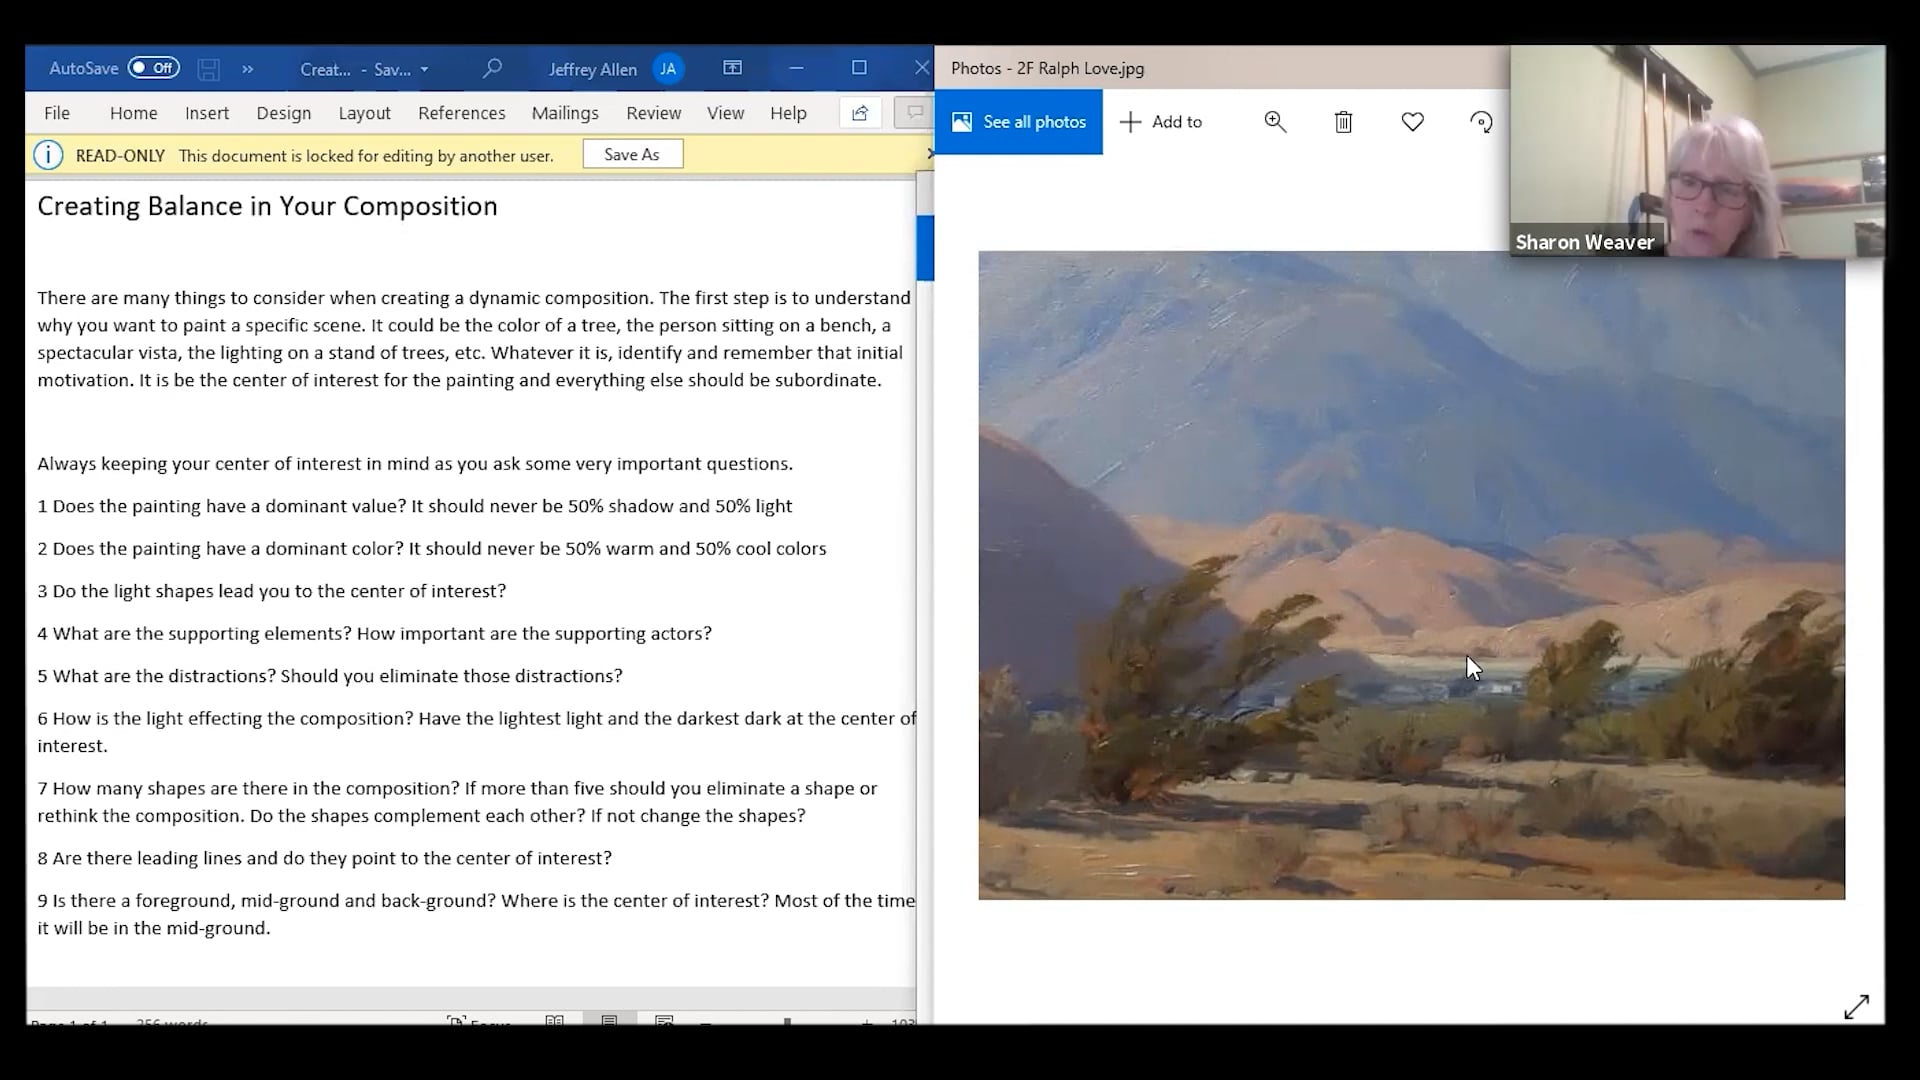Open the Help tab
The height and width of the screenshot is (1080, 1920).
[788, 113]
